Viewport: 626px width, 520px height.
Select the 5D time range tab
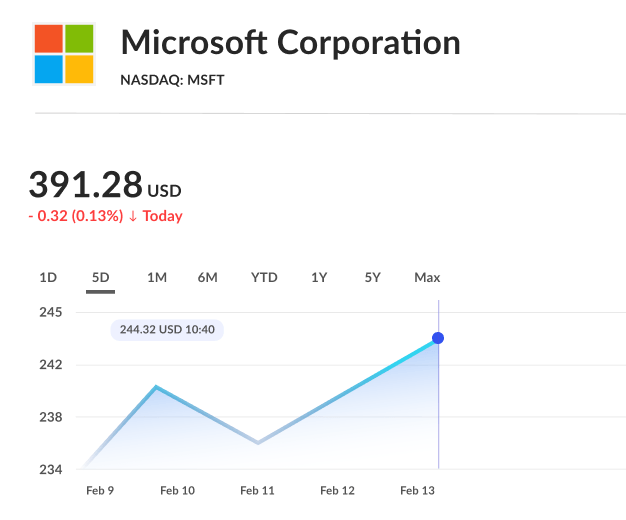(x=100, y=278)
